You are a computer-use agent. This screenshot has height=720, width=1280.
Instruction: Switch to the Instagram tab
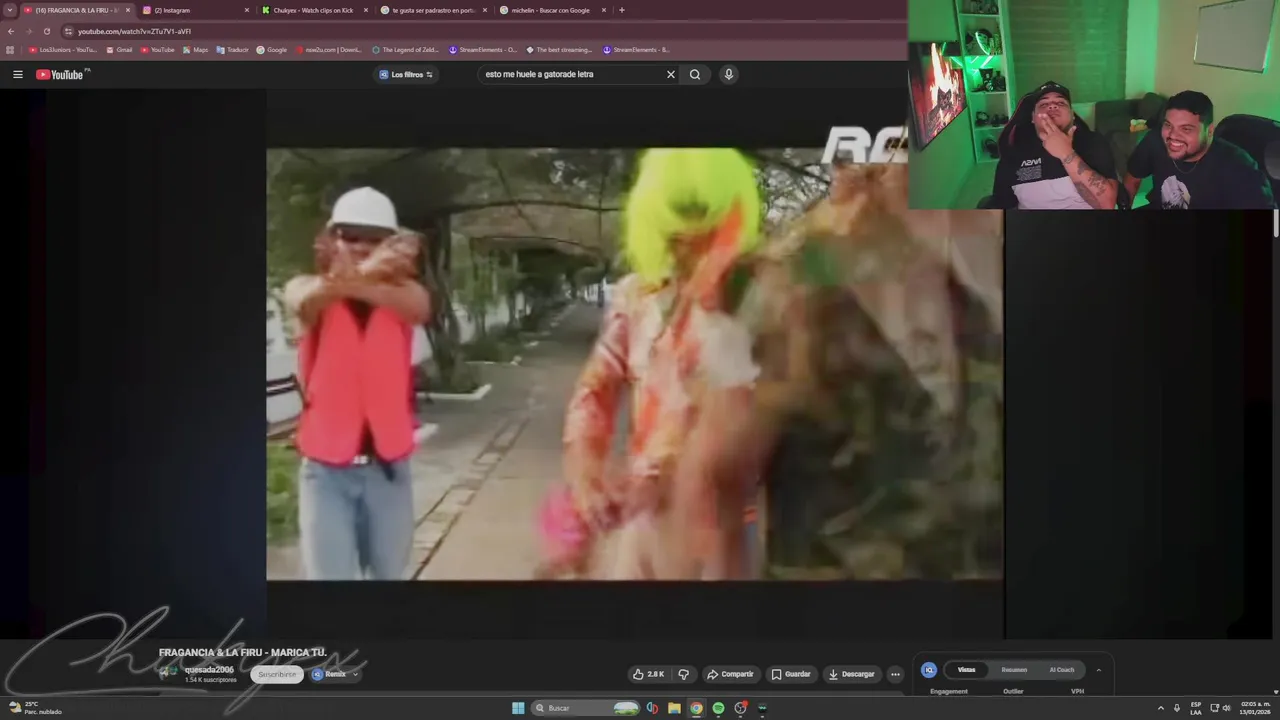tap(194, 10)
